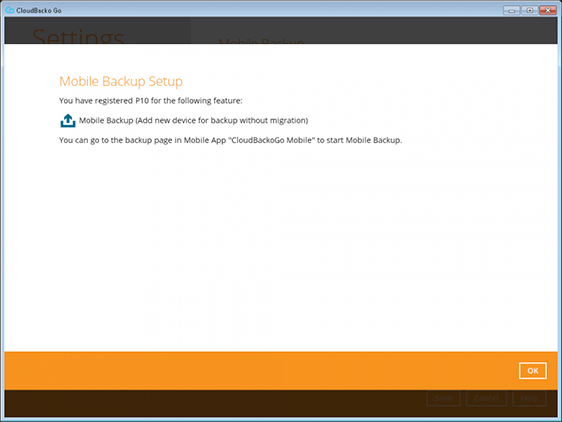Click the OK button in orange footer
Image resolution: width=562 pixels, height=422 pixels.
pos(533,370)
